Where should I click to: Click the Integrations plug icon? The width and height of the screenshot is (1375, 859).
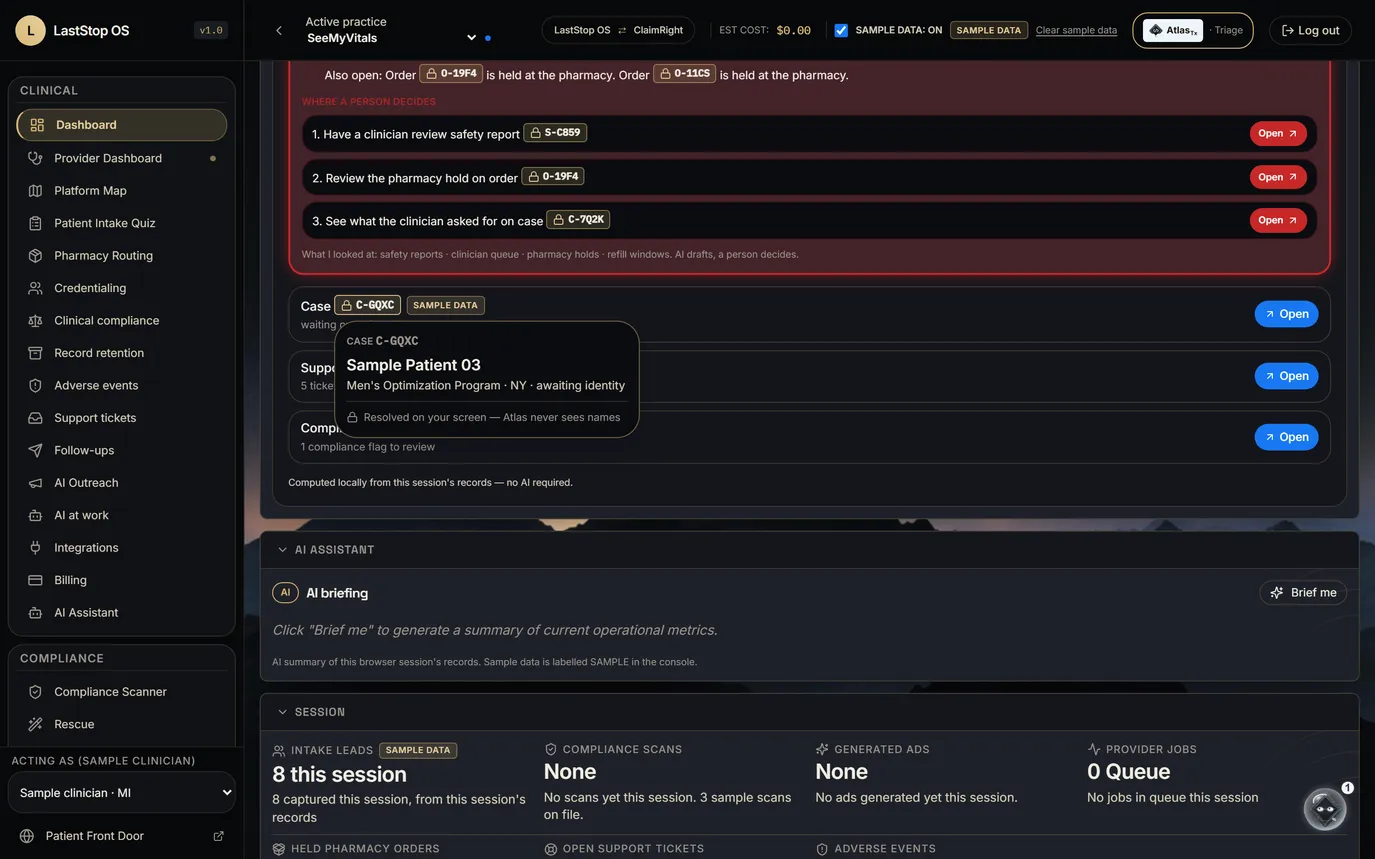point(36,548)
